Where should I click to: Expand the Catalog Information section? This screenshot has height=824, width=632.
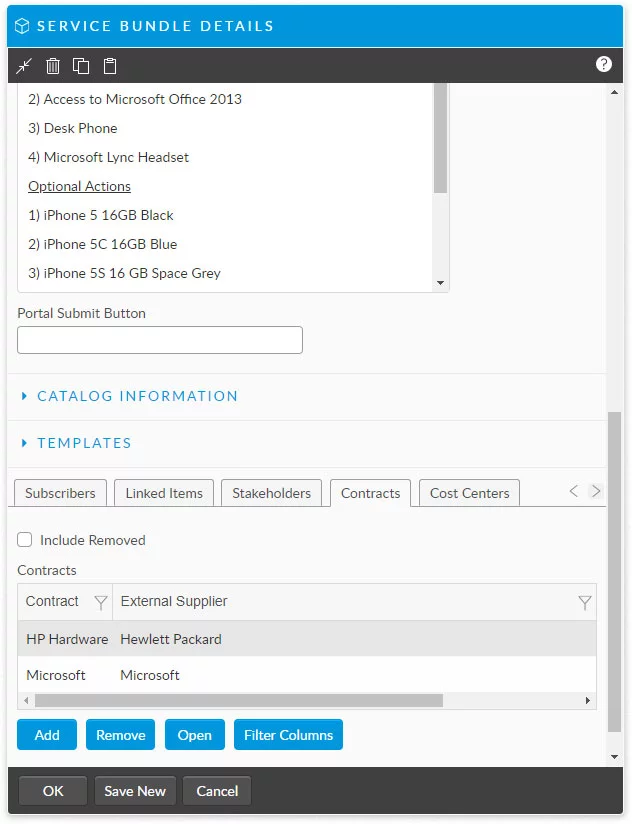tap(137, 396)
